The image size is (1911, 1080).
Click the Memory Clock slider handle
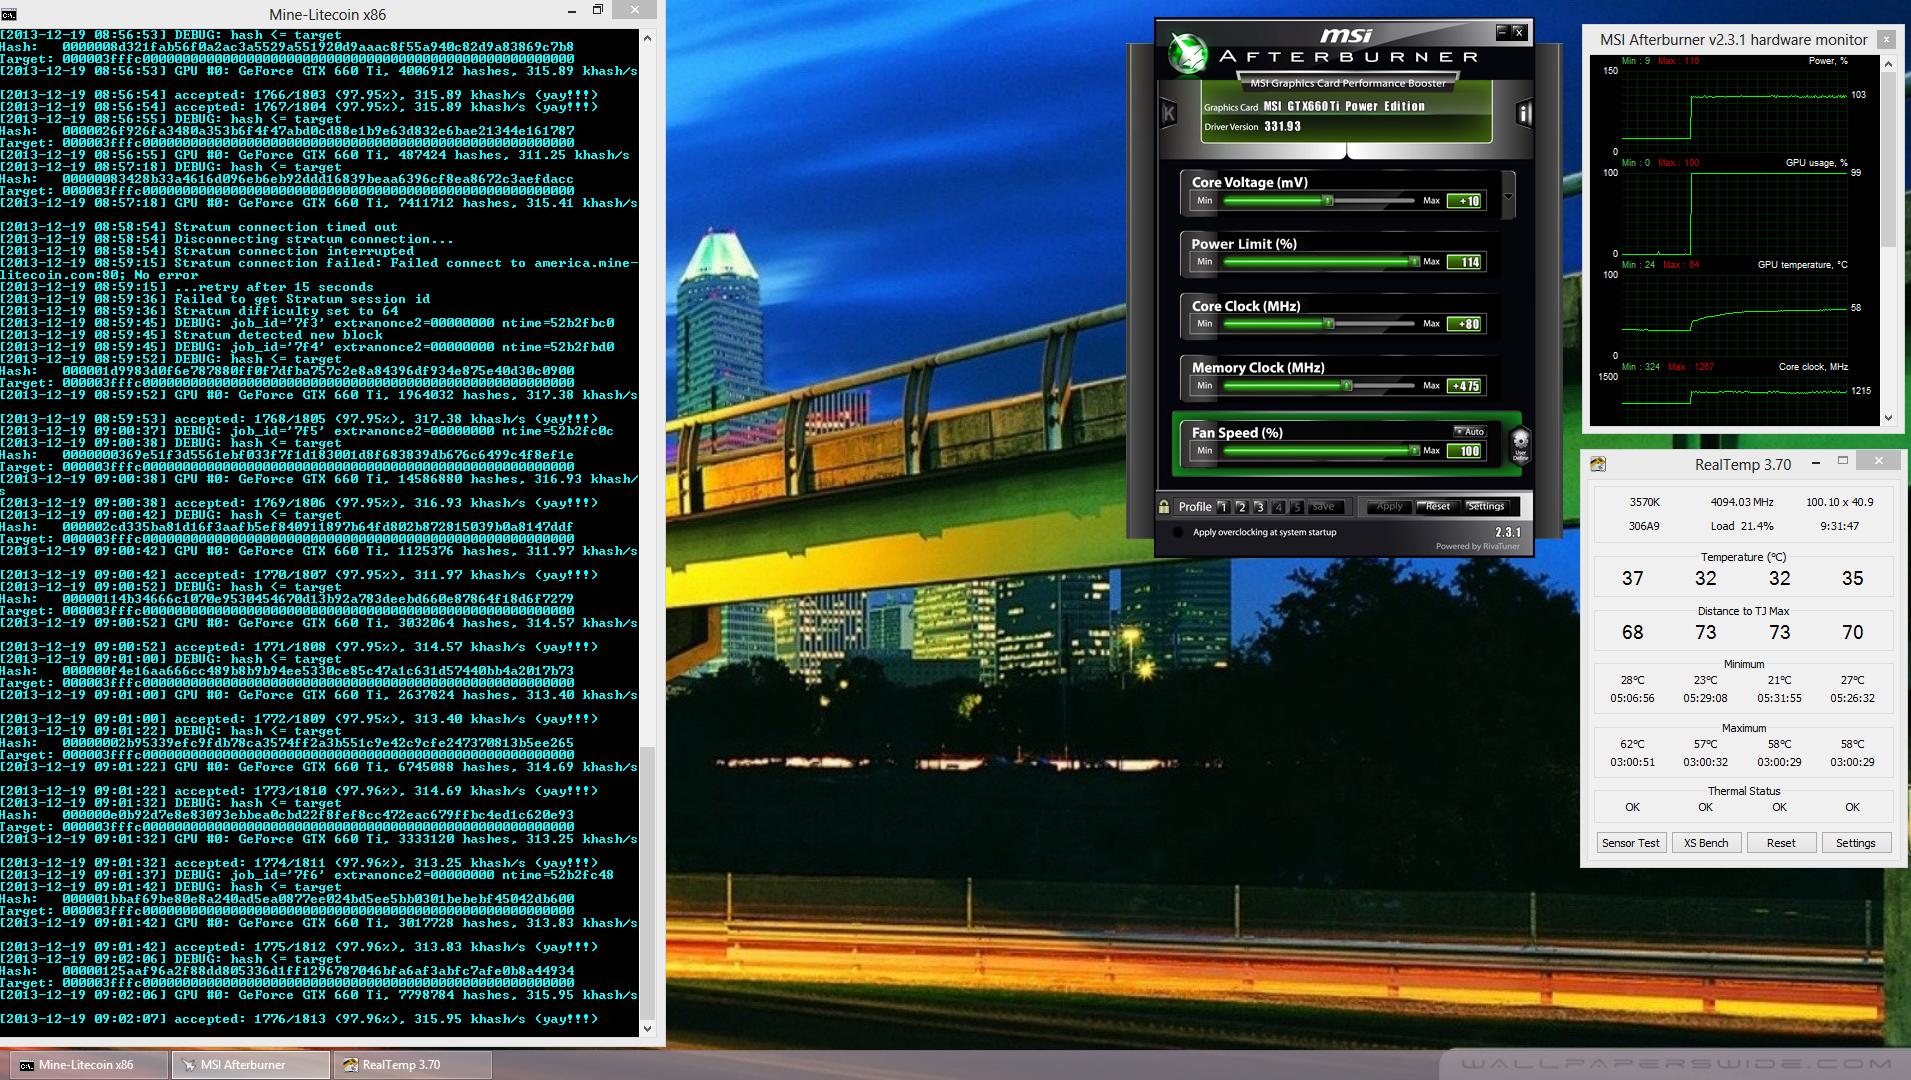(x=1347, y=385)
